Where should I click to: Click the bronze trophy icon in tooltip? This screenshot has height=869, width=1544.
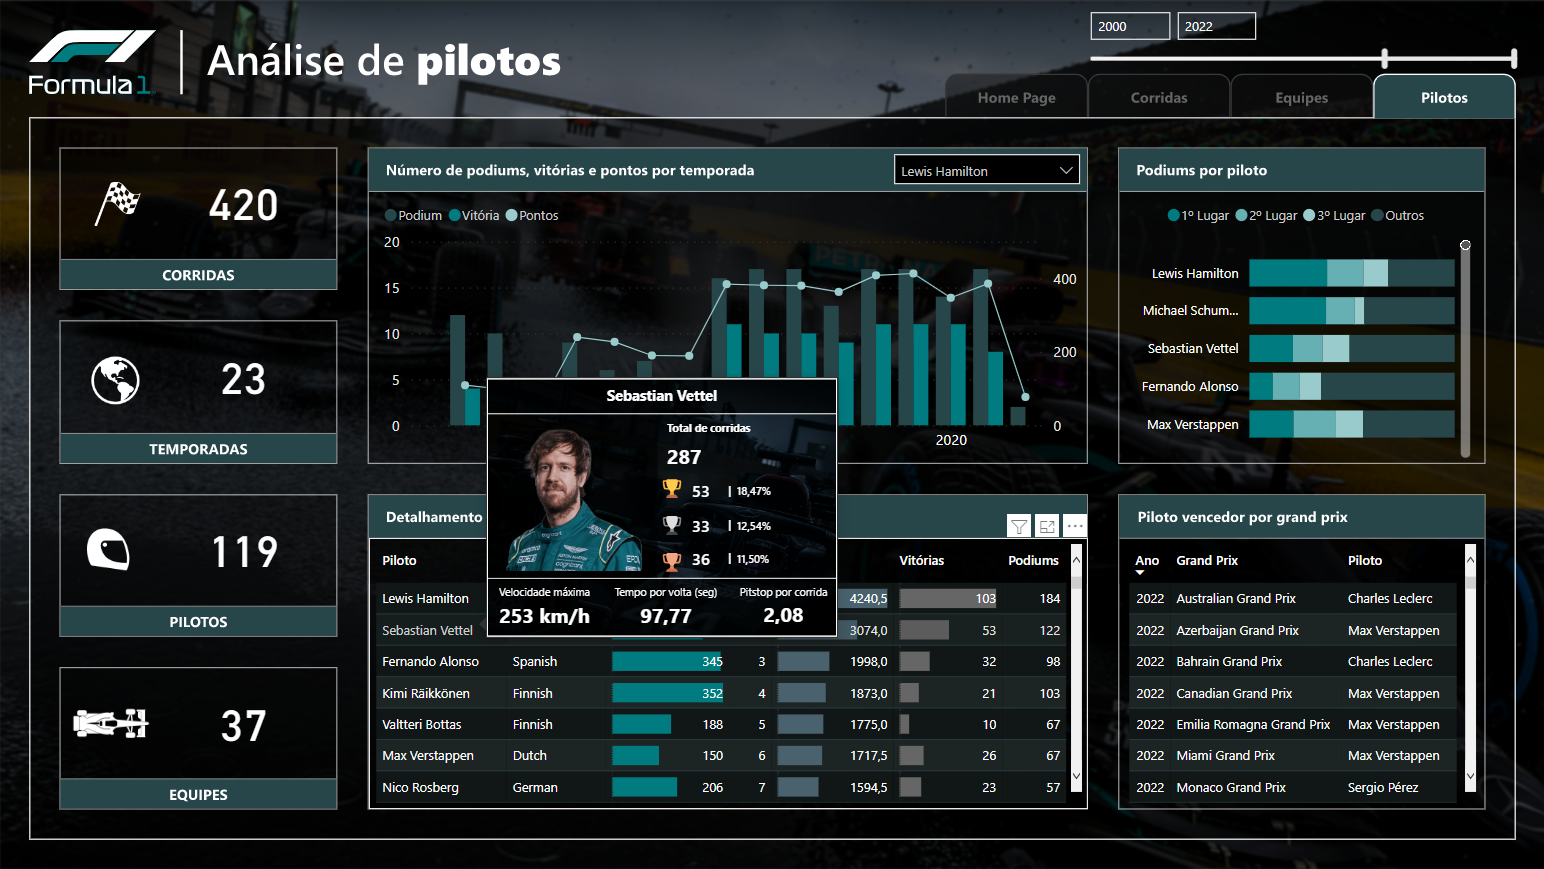pos(672,560)
